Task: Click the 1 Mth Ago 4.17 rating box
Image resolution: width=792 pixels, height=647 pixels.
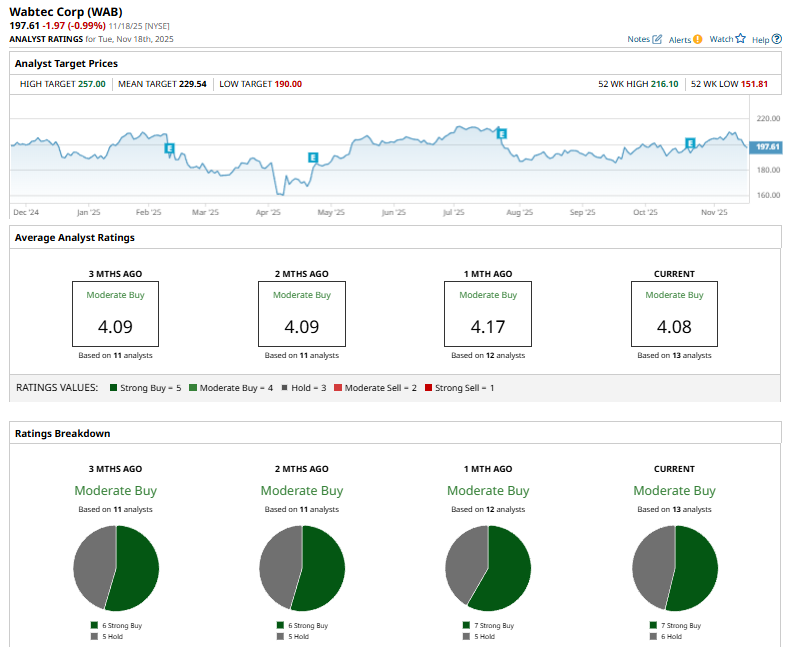Action: pyautogui.click(x=488, y=313)
